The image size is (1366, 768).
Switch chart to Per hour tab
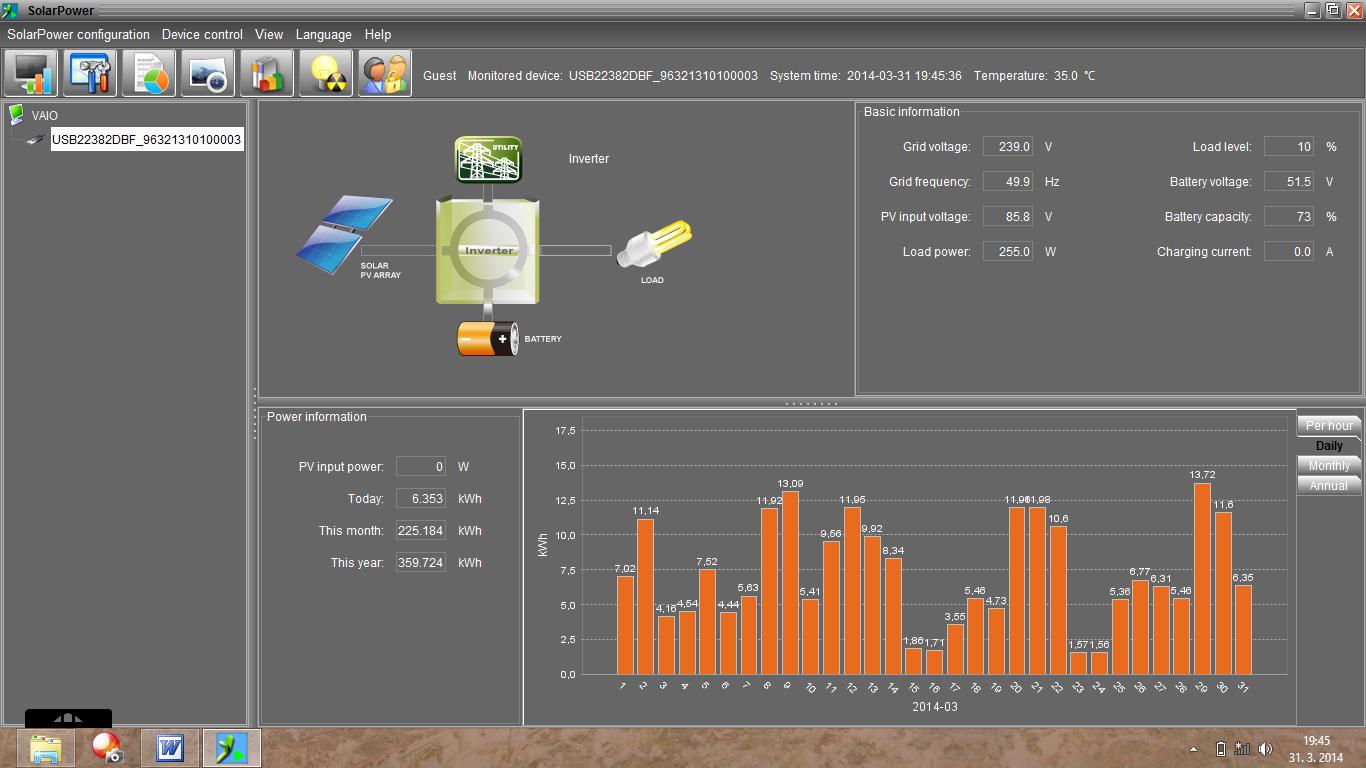pos(1328,425)
